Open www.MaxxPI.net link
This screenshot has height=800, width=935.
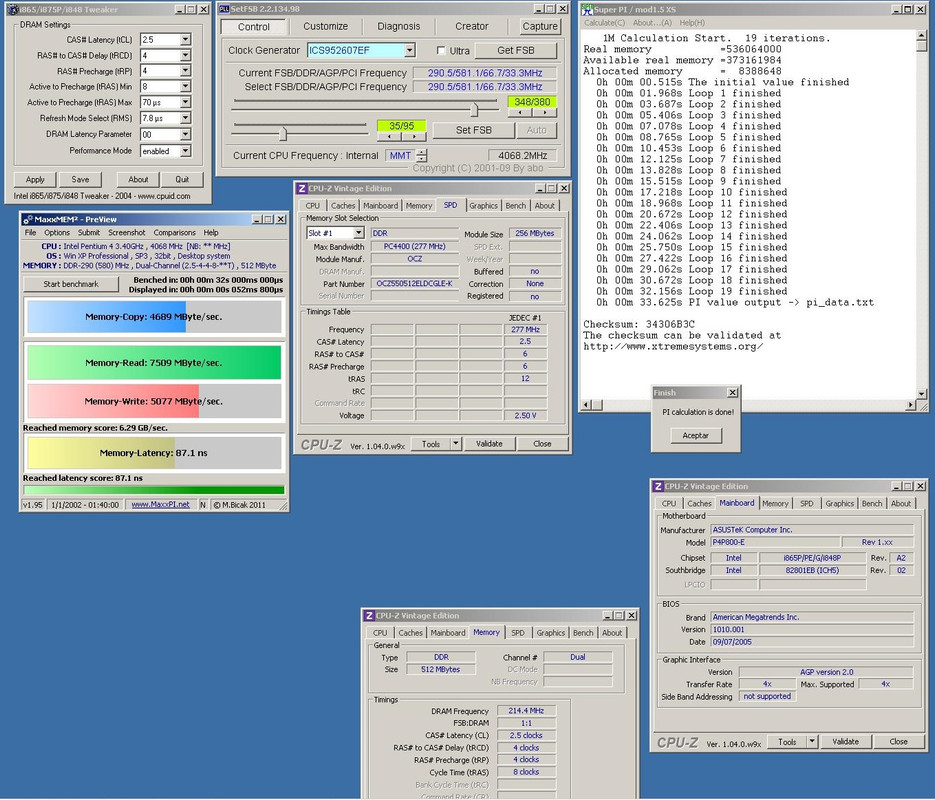point(160,504)
